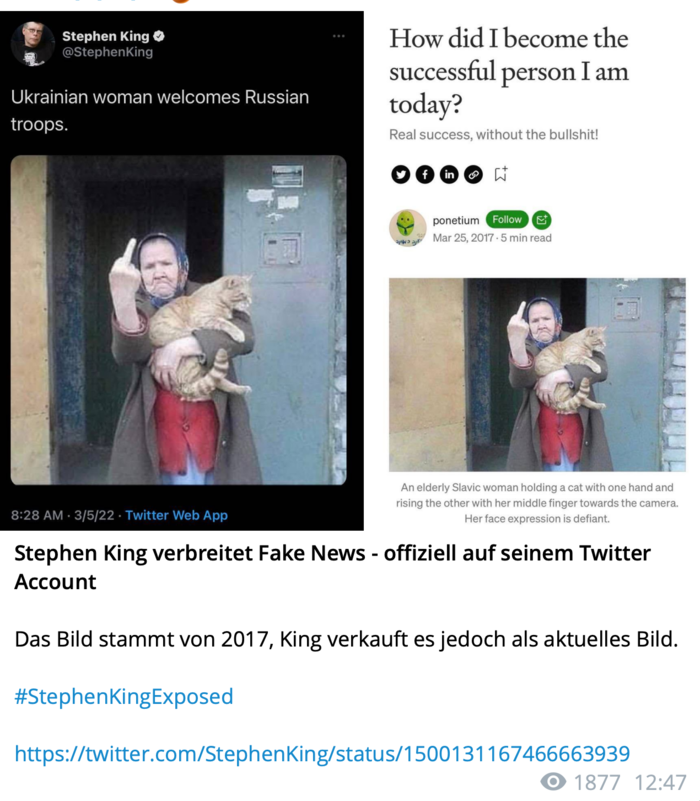Click the Twitter share icon

tap(401, 175)
